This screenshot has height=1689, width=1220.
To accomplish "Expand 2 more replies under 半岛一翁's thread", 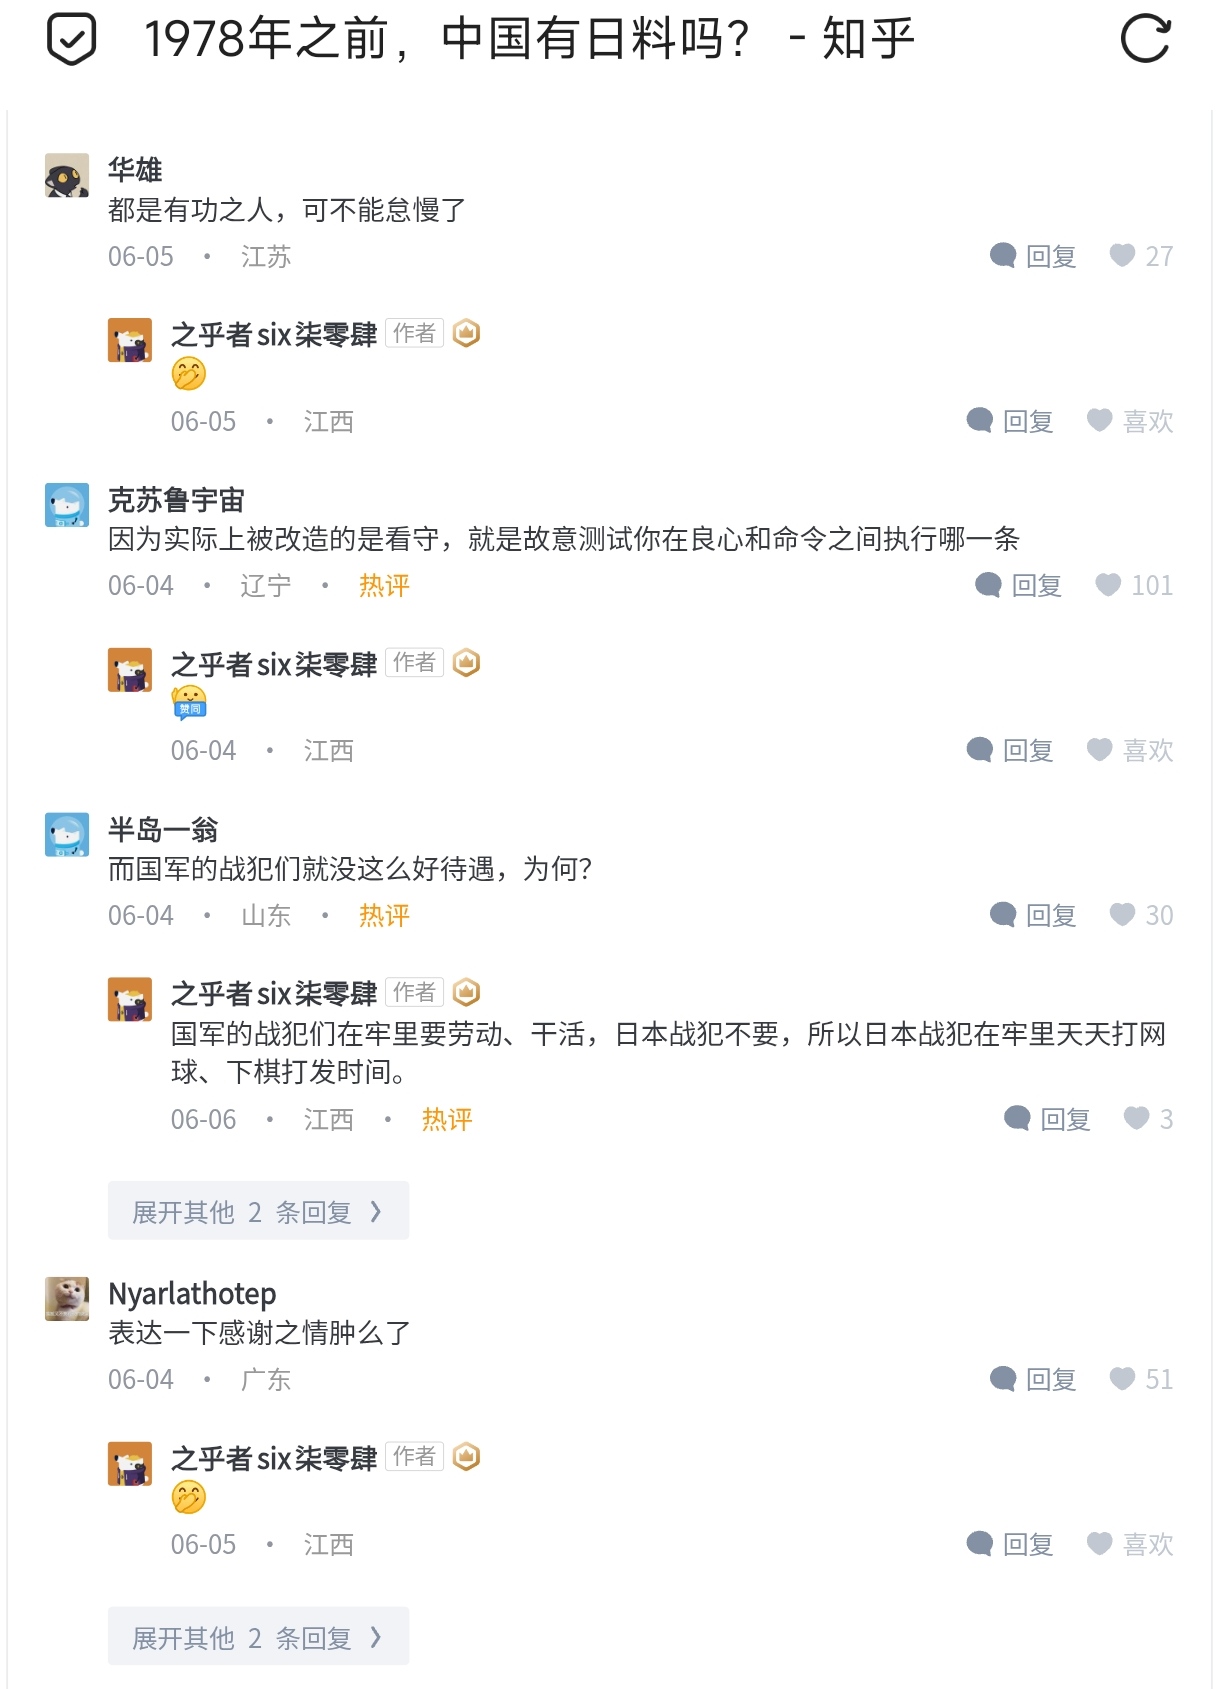I will (258, 1211).
